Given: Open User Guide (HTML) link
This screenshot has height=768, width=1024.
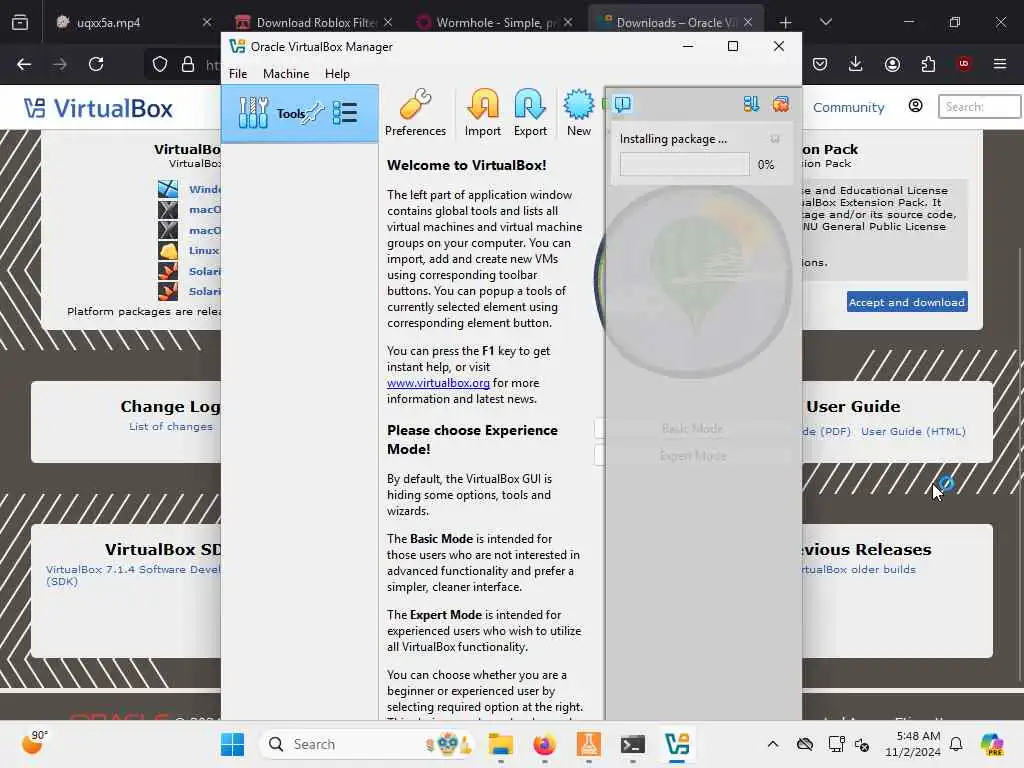Looking at the screenshot, I should click(913, 431).
